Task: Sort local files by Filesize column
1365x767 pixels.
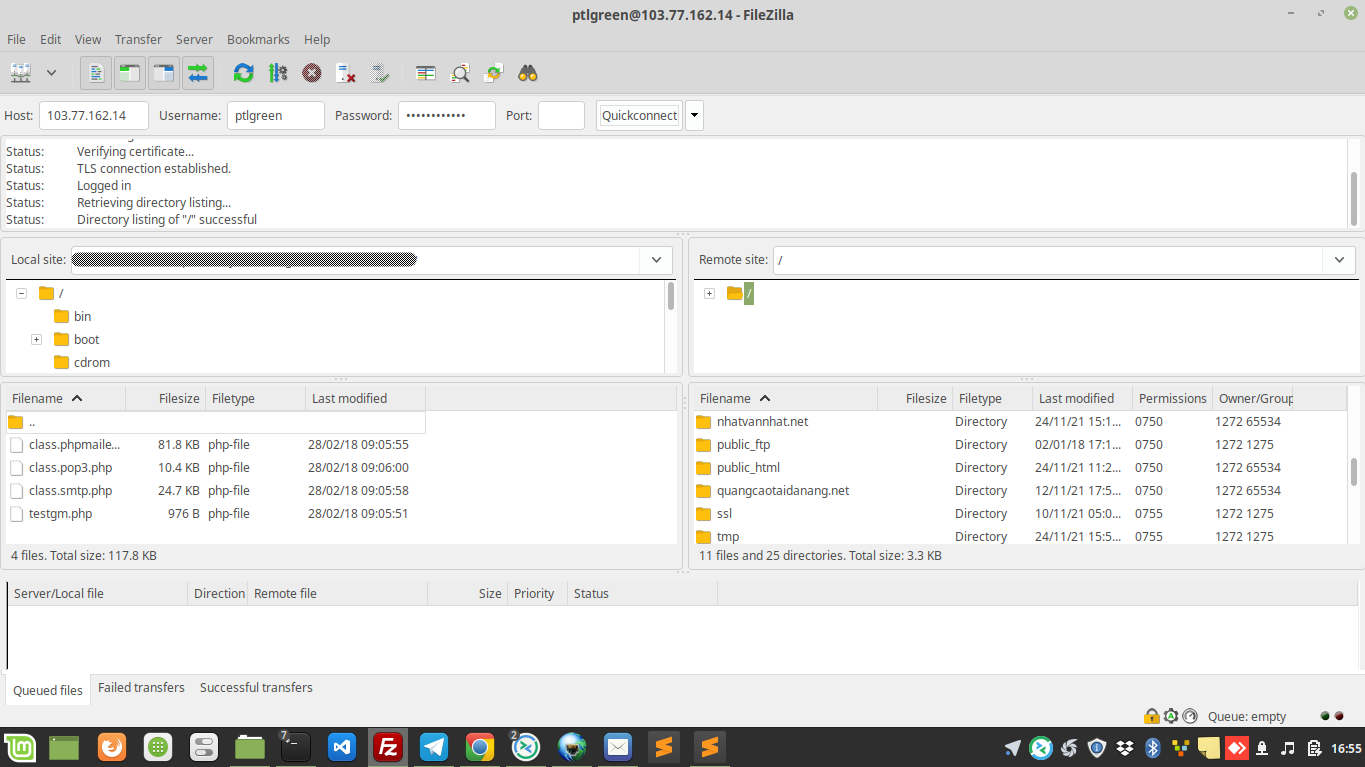Action: click(166, 398)
